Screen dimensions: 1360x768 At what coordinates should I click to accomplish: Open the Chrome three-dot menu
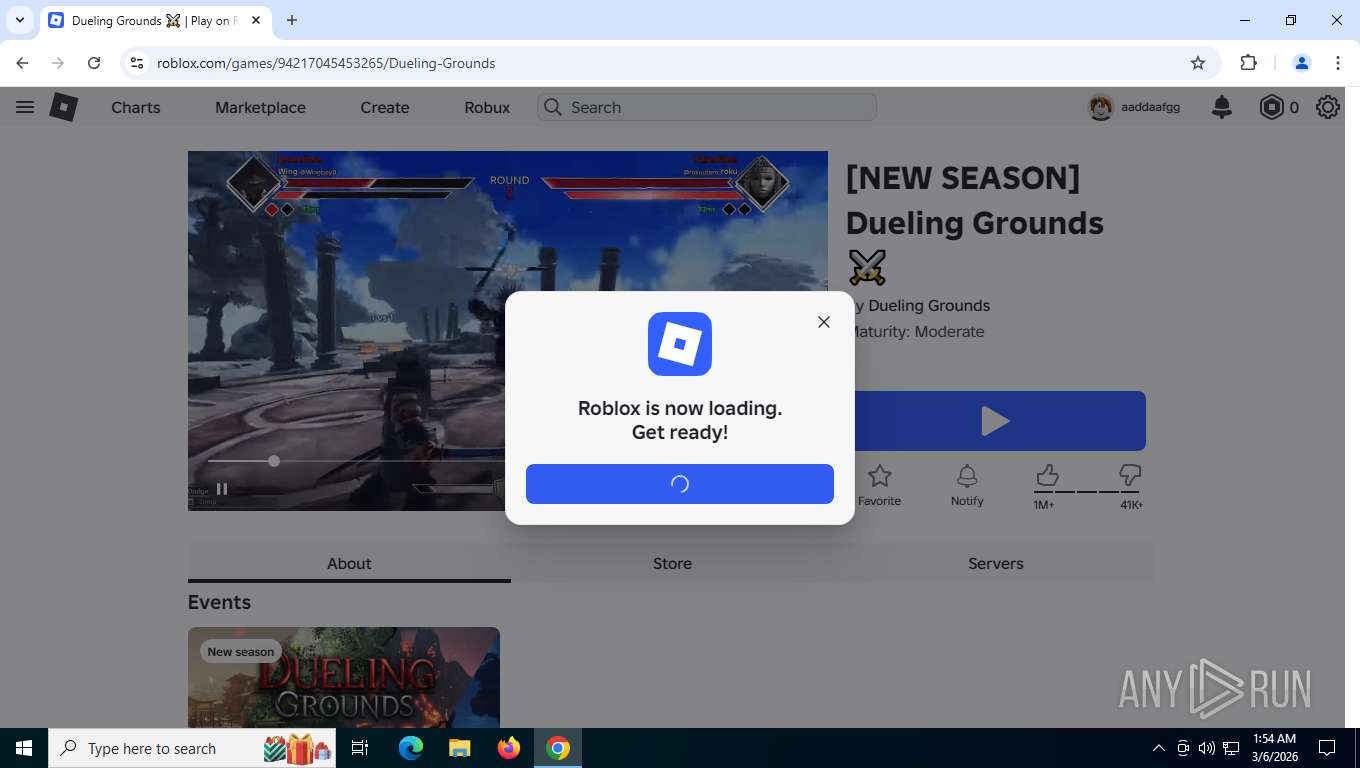tap(1338, 63)
